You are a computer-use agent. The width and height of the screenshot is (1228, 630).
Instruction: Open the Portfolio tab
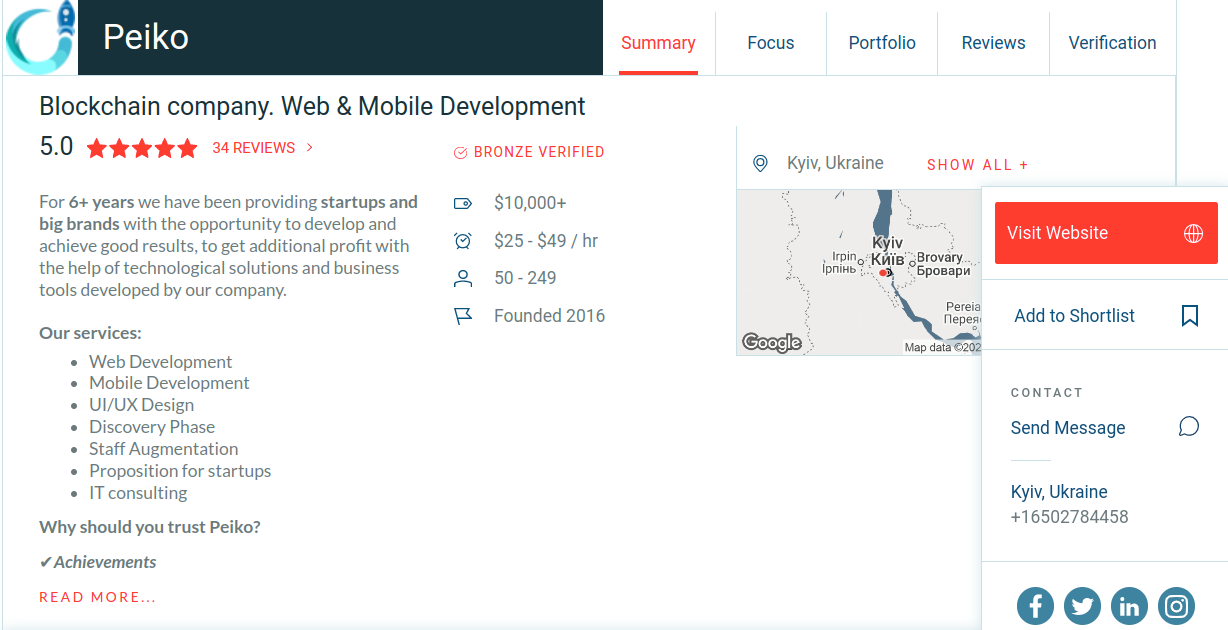click(x=882, y=43)
